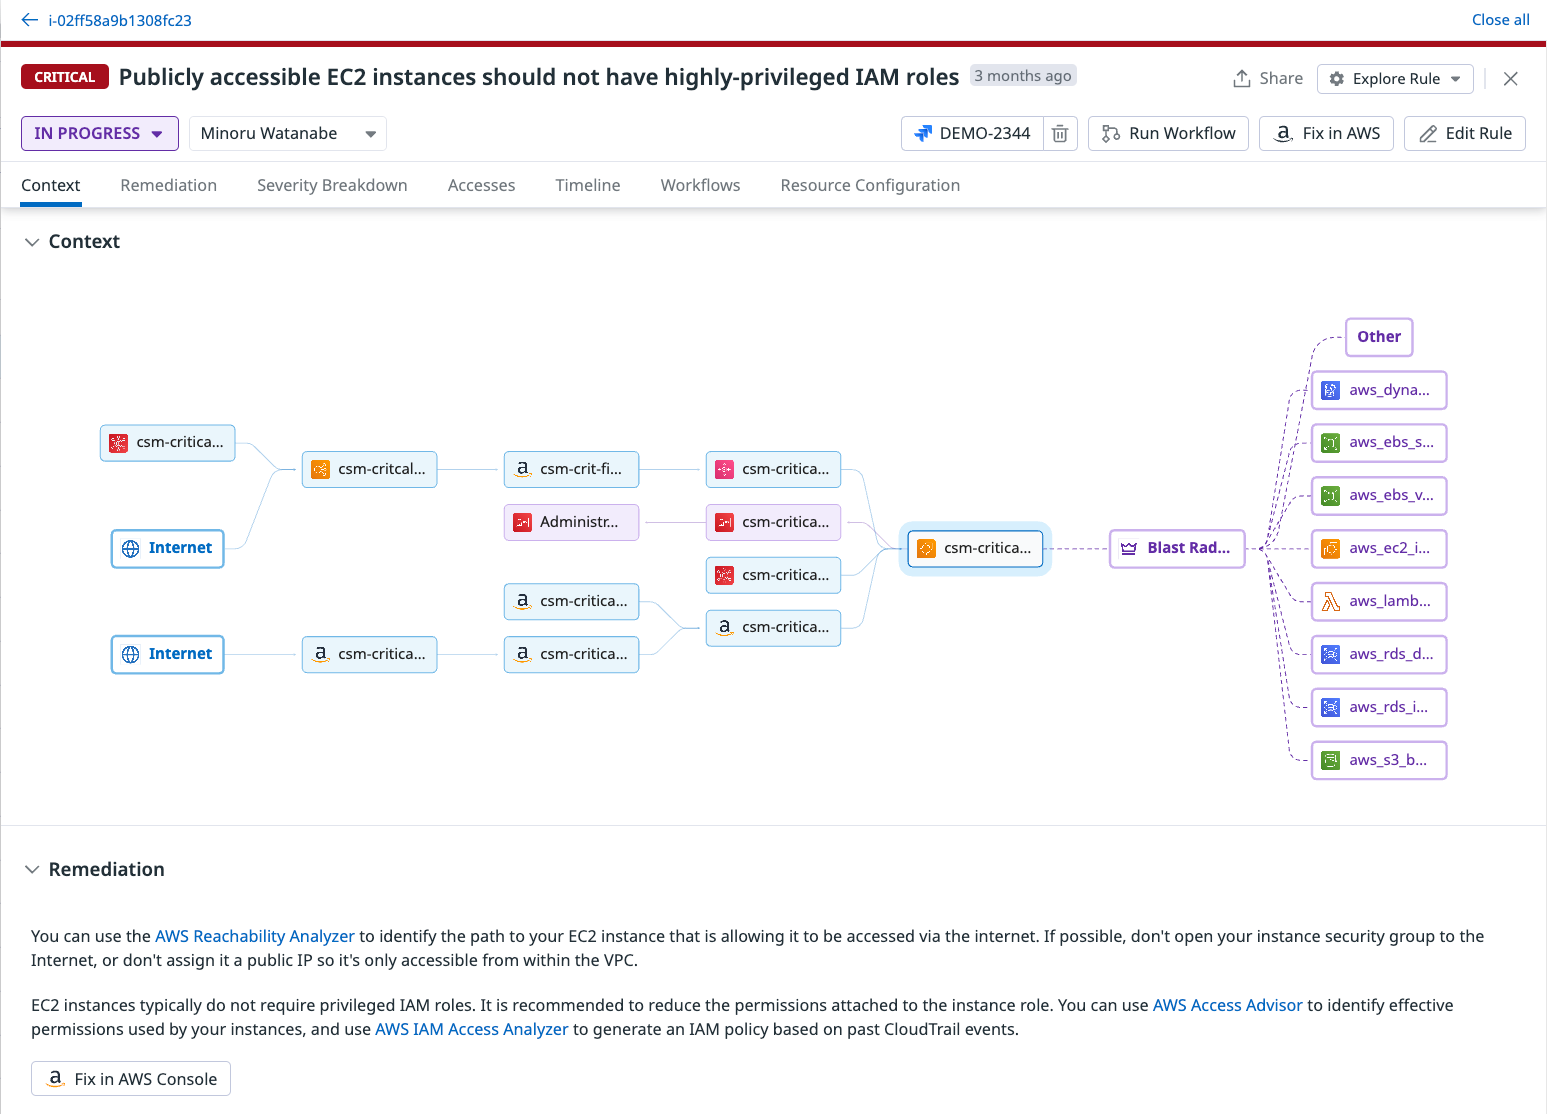Select the AWS Lambda node in blast radius
1547x1114 pixels.
pos(1378,601)
